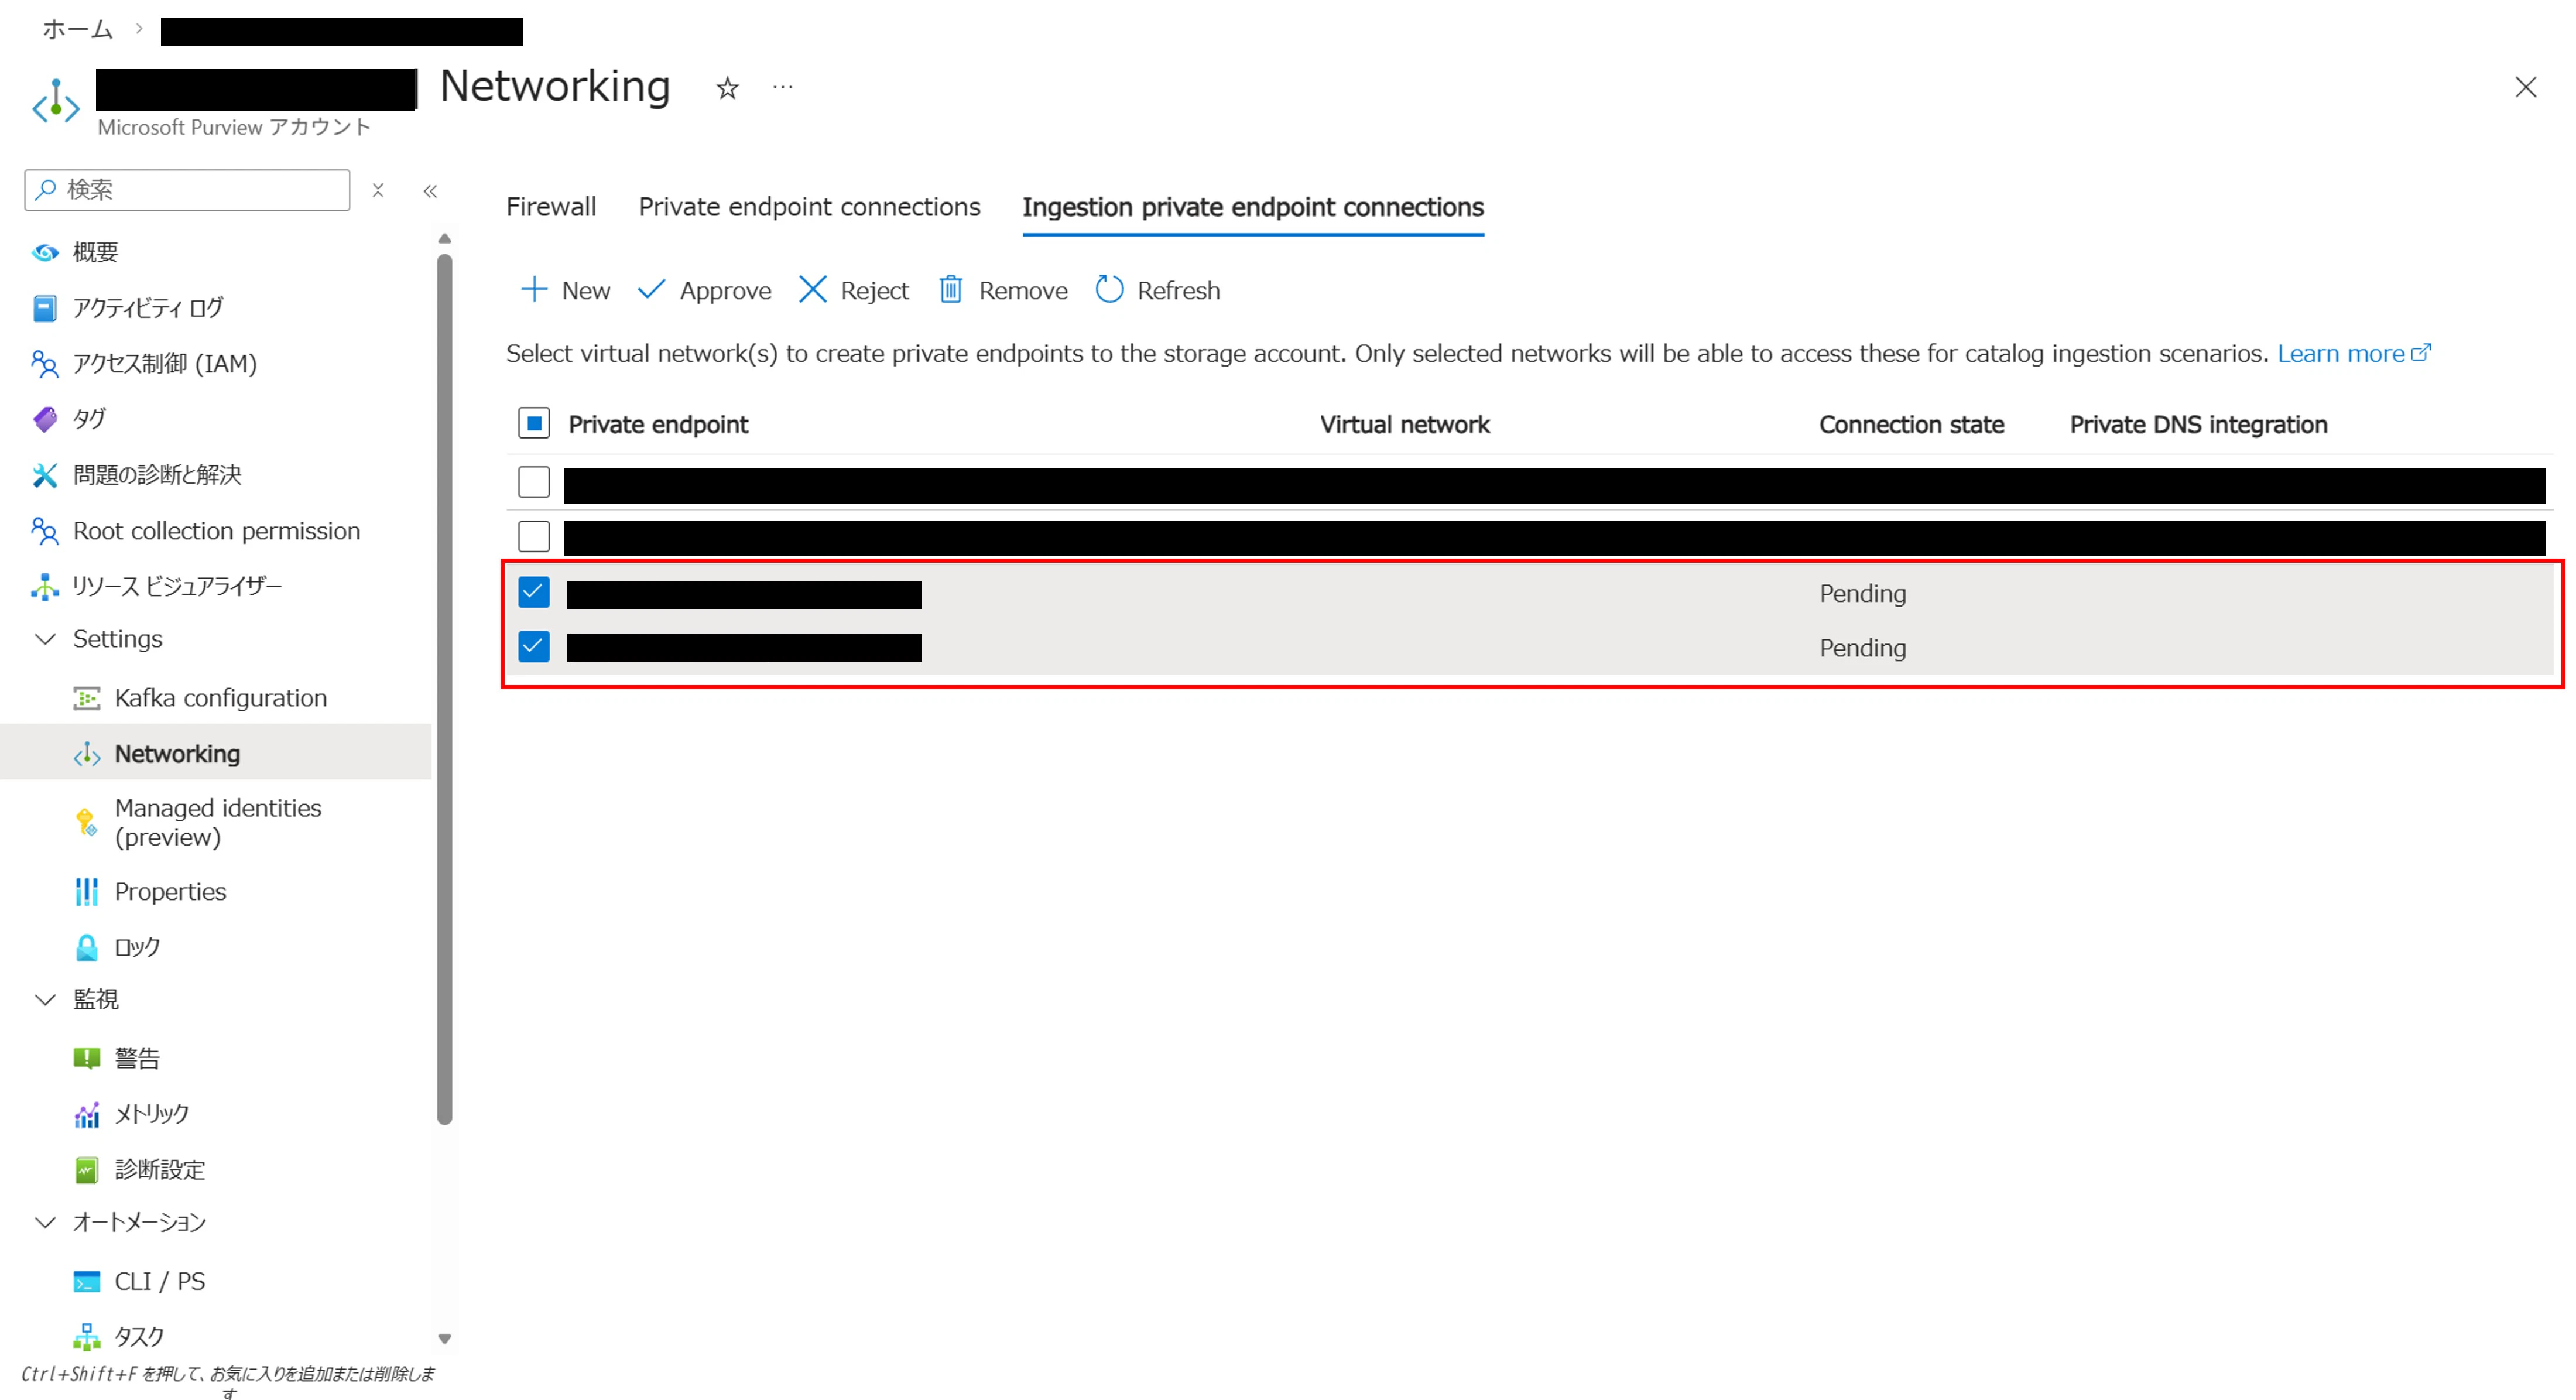This screenshot has width=2576, height=1400.
Task: Open Kafka configuration in the sidebar
Action: click(x=220, y=698)
